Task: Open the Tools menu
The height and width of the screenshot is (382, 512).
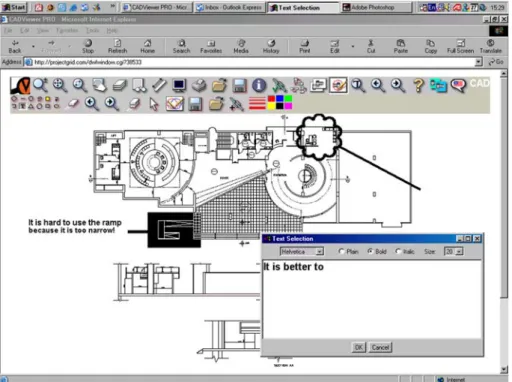Action: 92,31
